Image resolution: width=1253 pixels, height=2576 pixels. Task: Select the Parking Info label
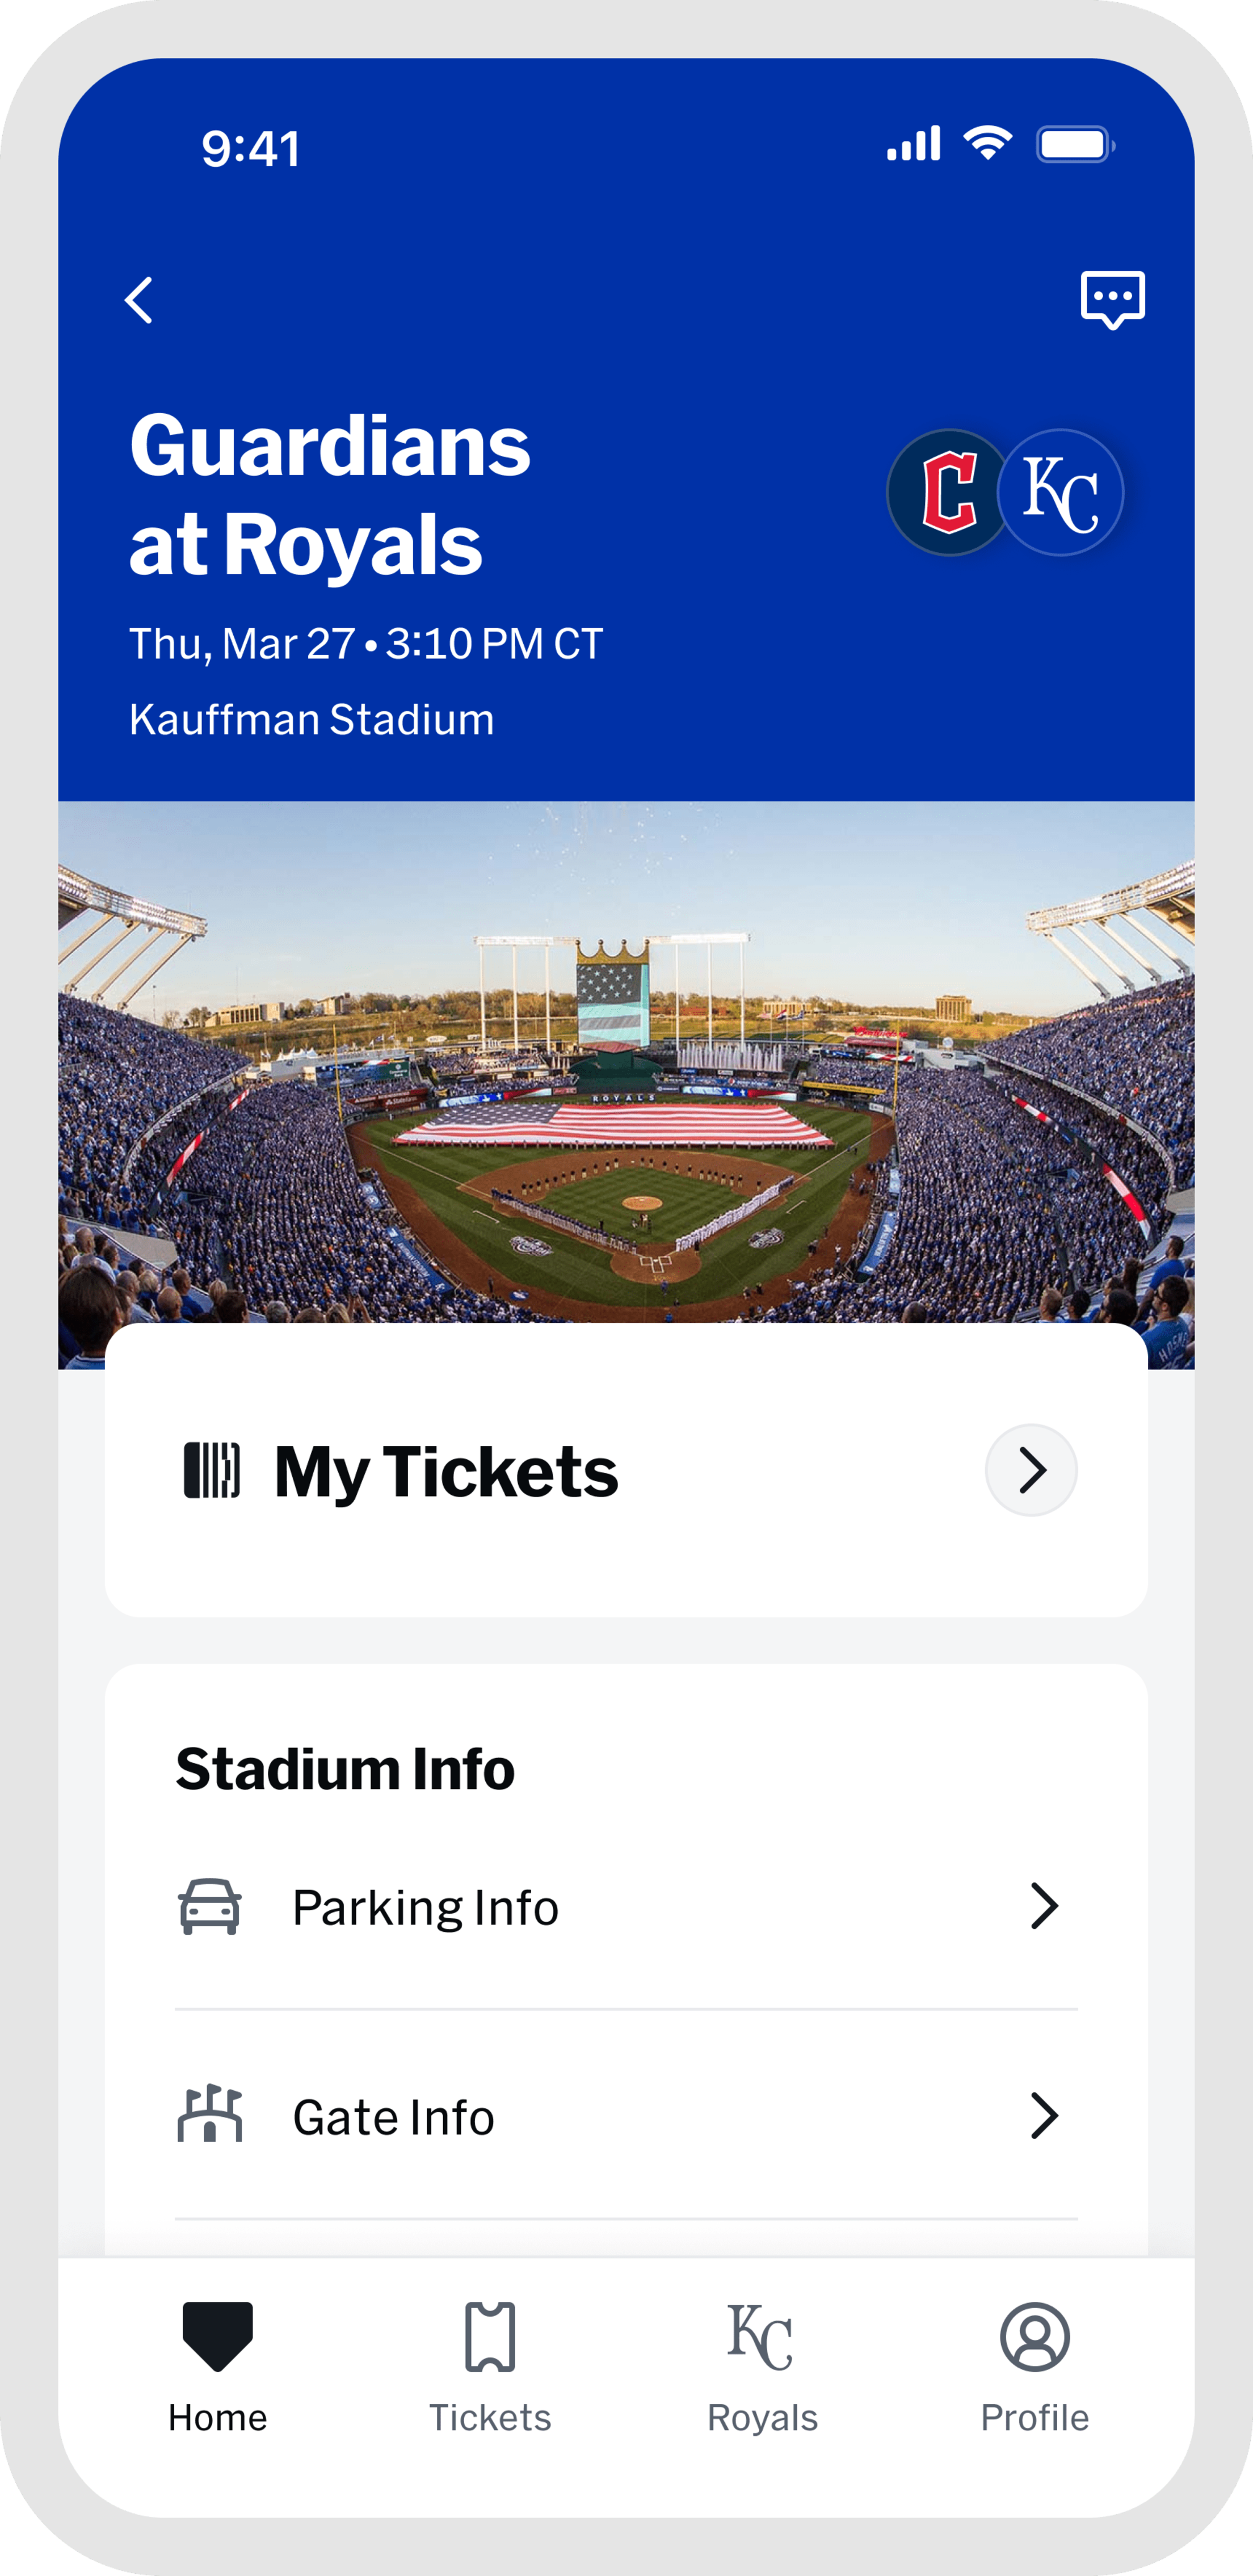point(425,1907)
